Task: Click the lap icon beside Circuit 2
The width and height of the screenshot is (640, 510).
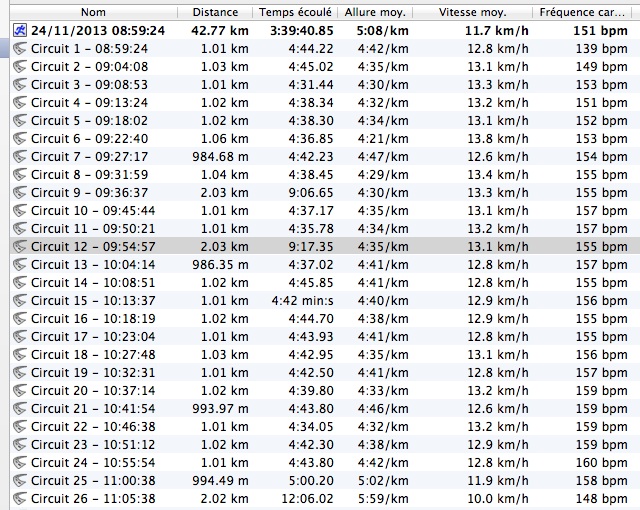Action: click(20, 67)
